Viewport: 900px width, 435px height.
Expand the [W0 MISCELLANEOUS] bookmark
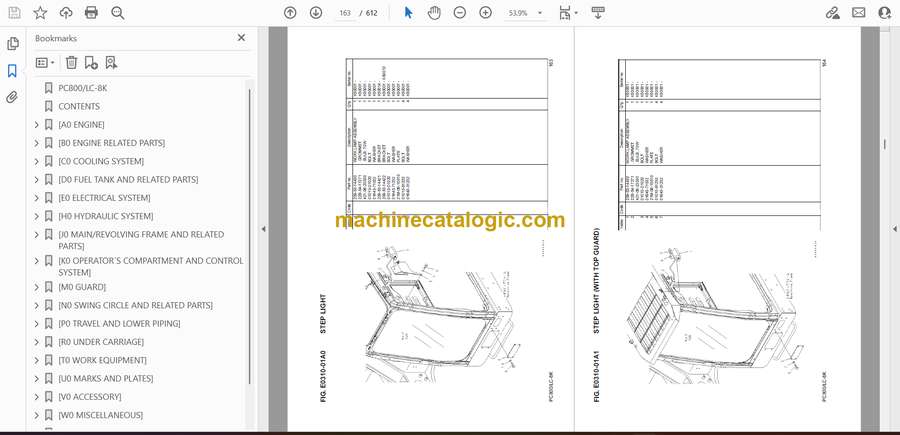pos(37,415)
